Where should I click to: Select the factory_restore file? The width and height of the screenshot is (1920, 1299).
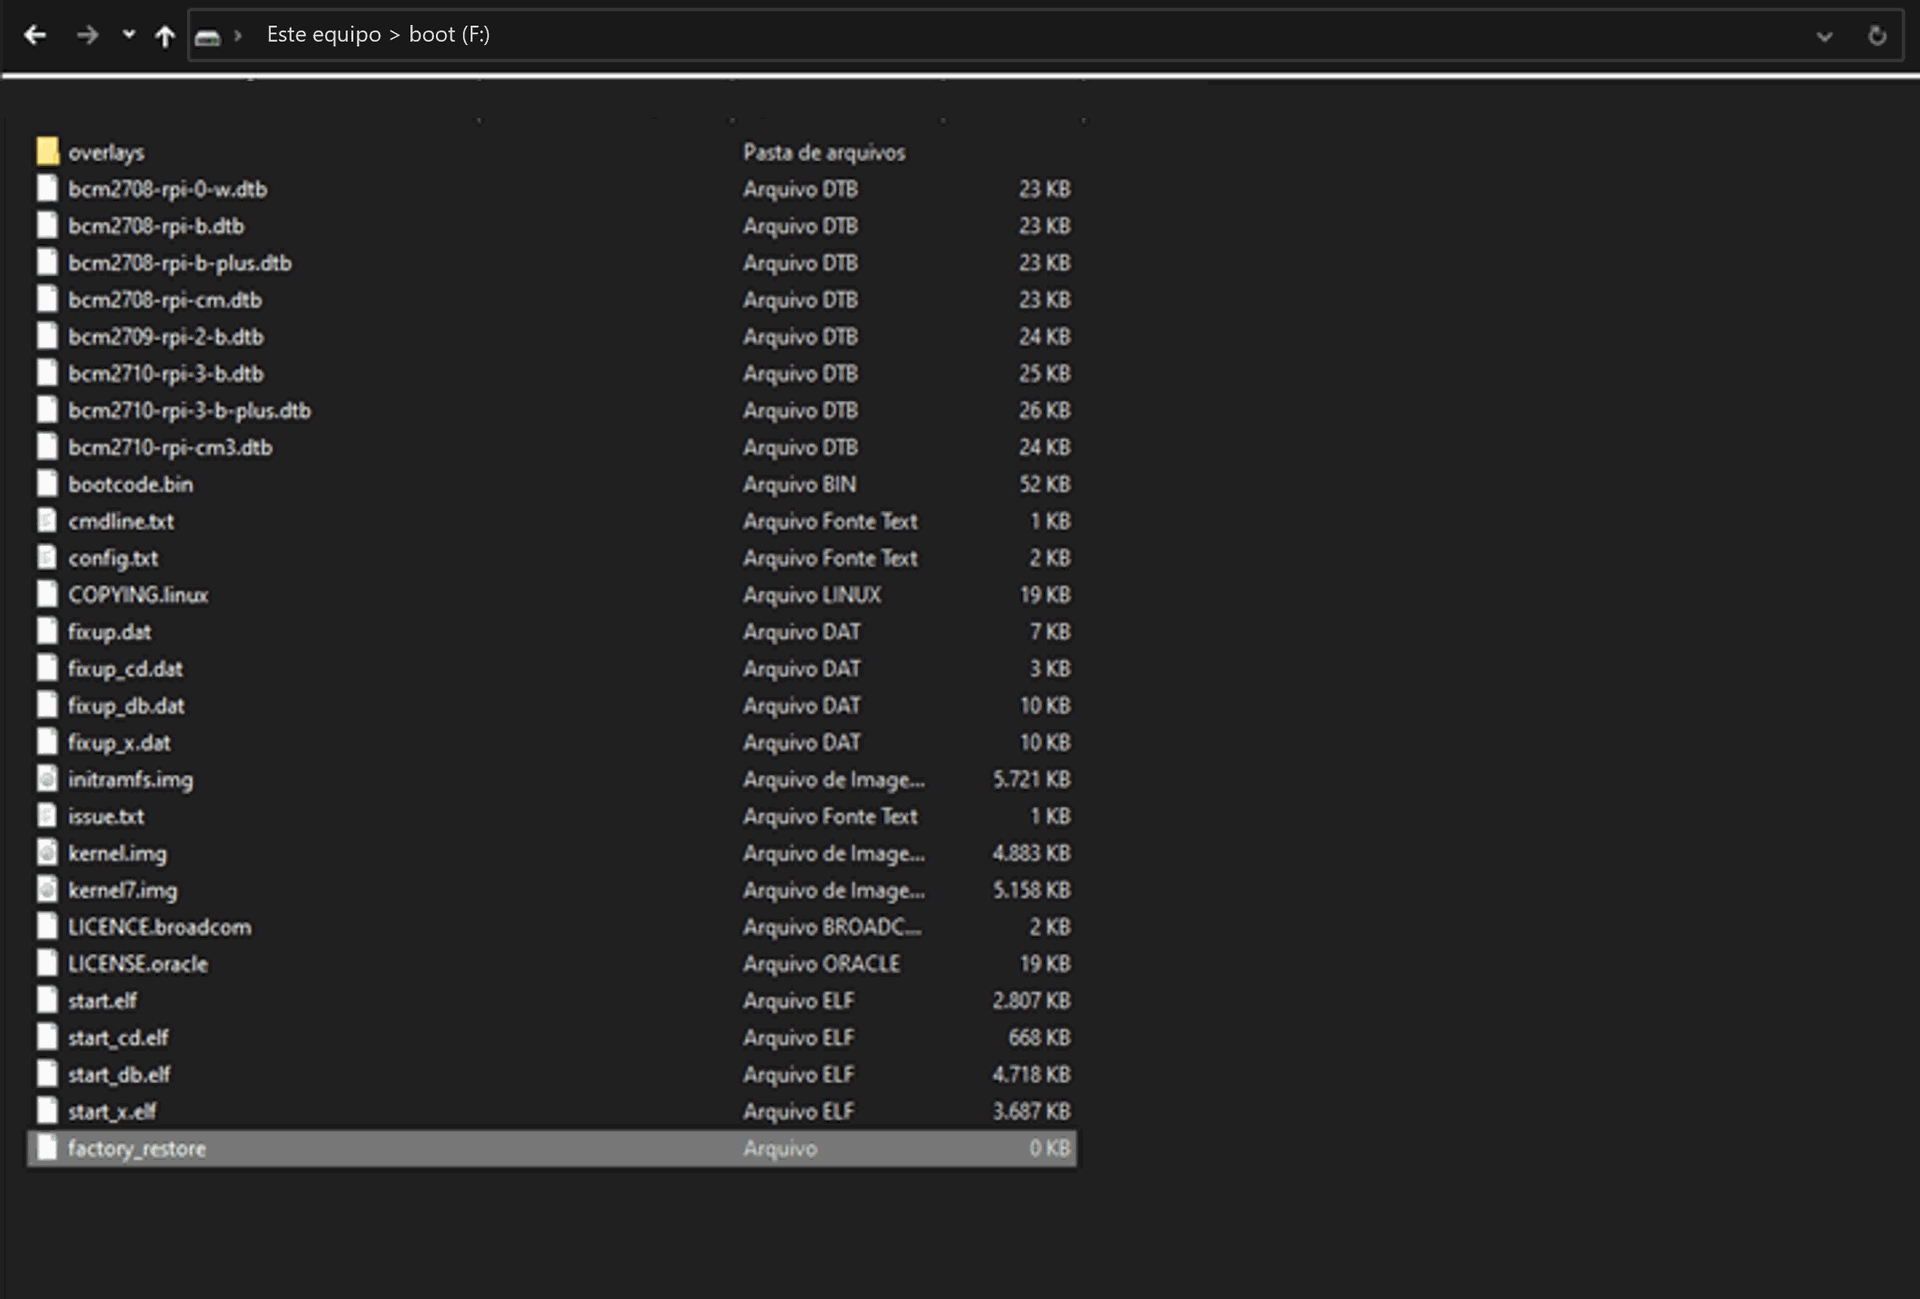pyautogui.click(x=137, y=1148)
